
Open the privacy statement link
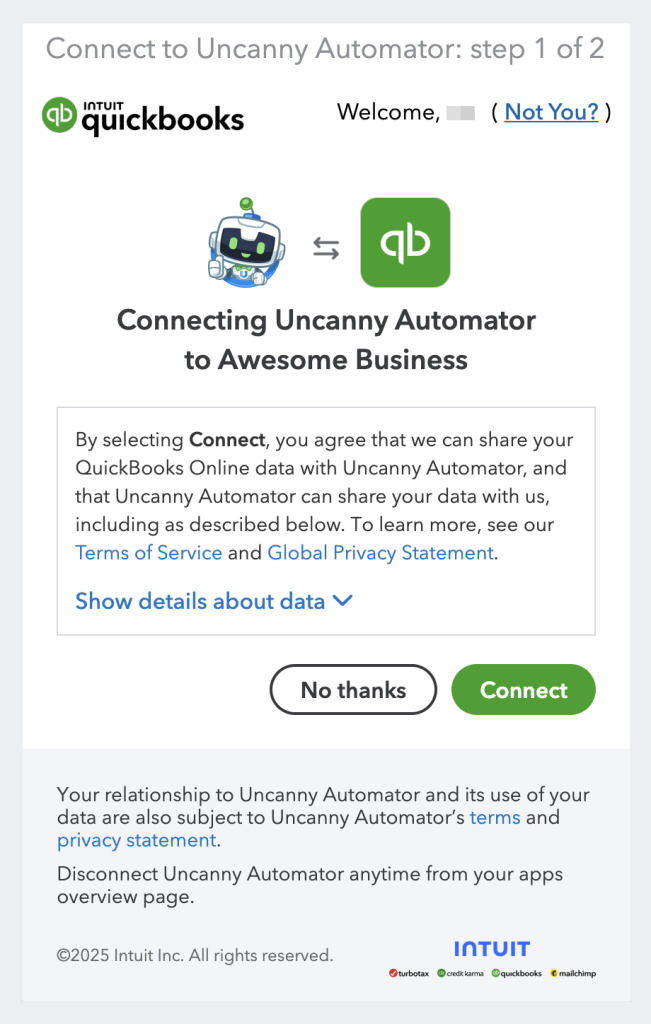(x=136, y=840)
